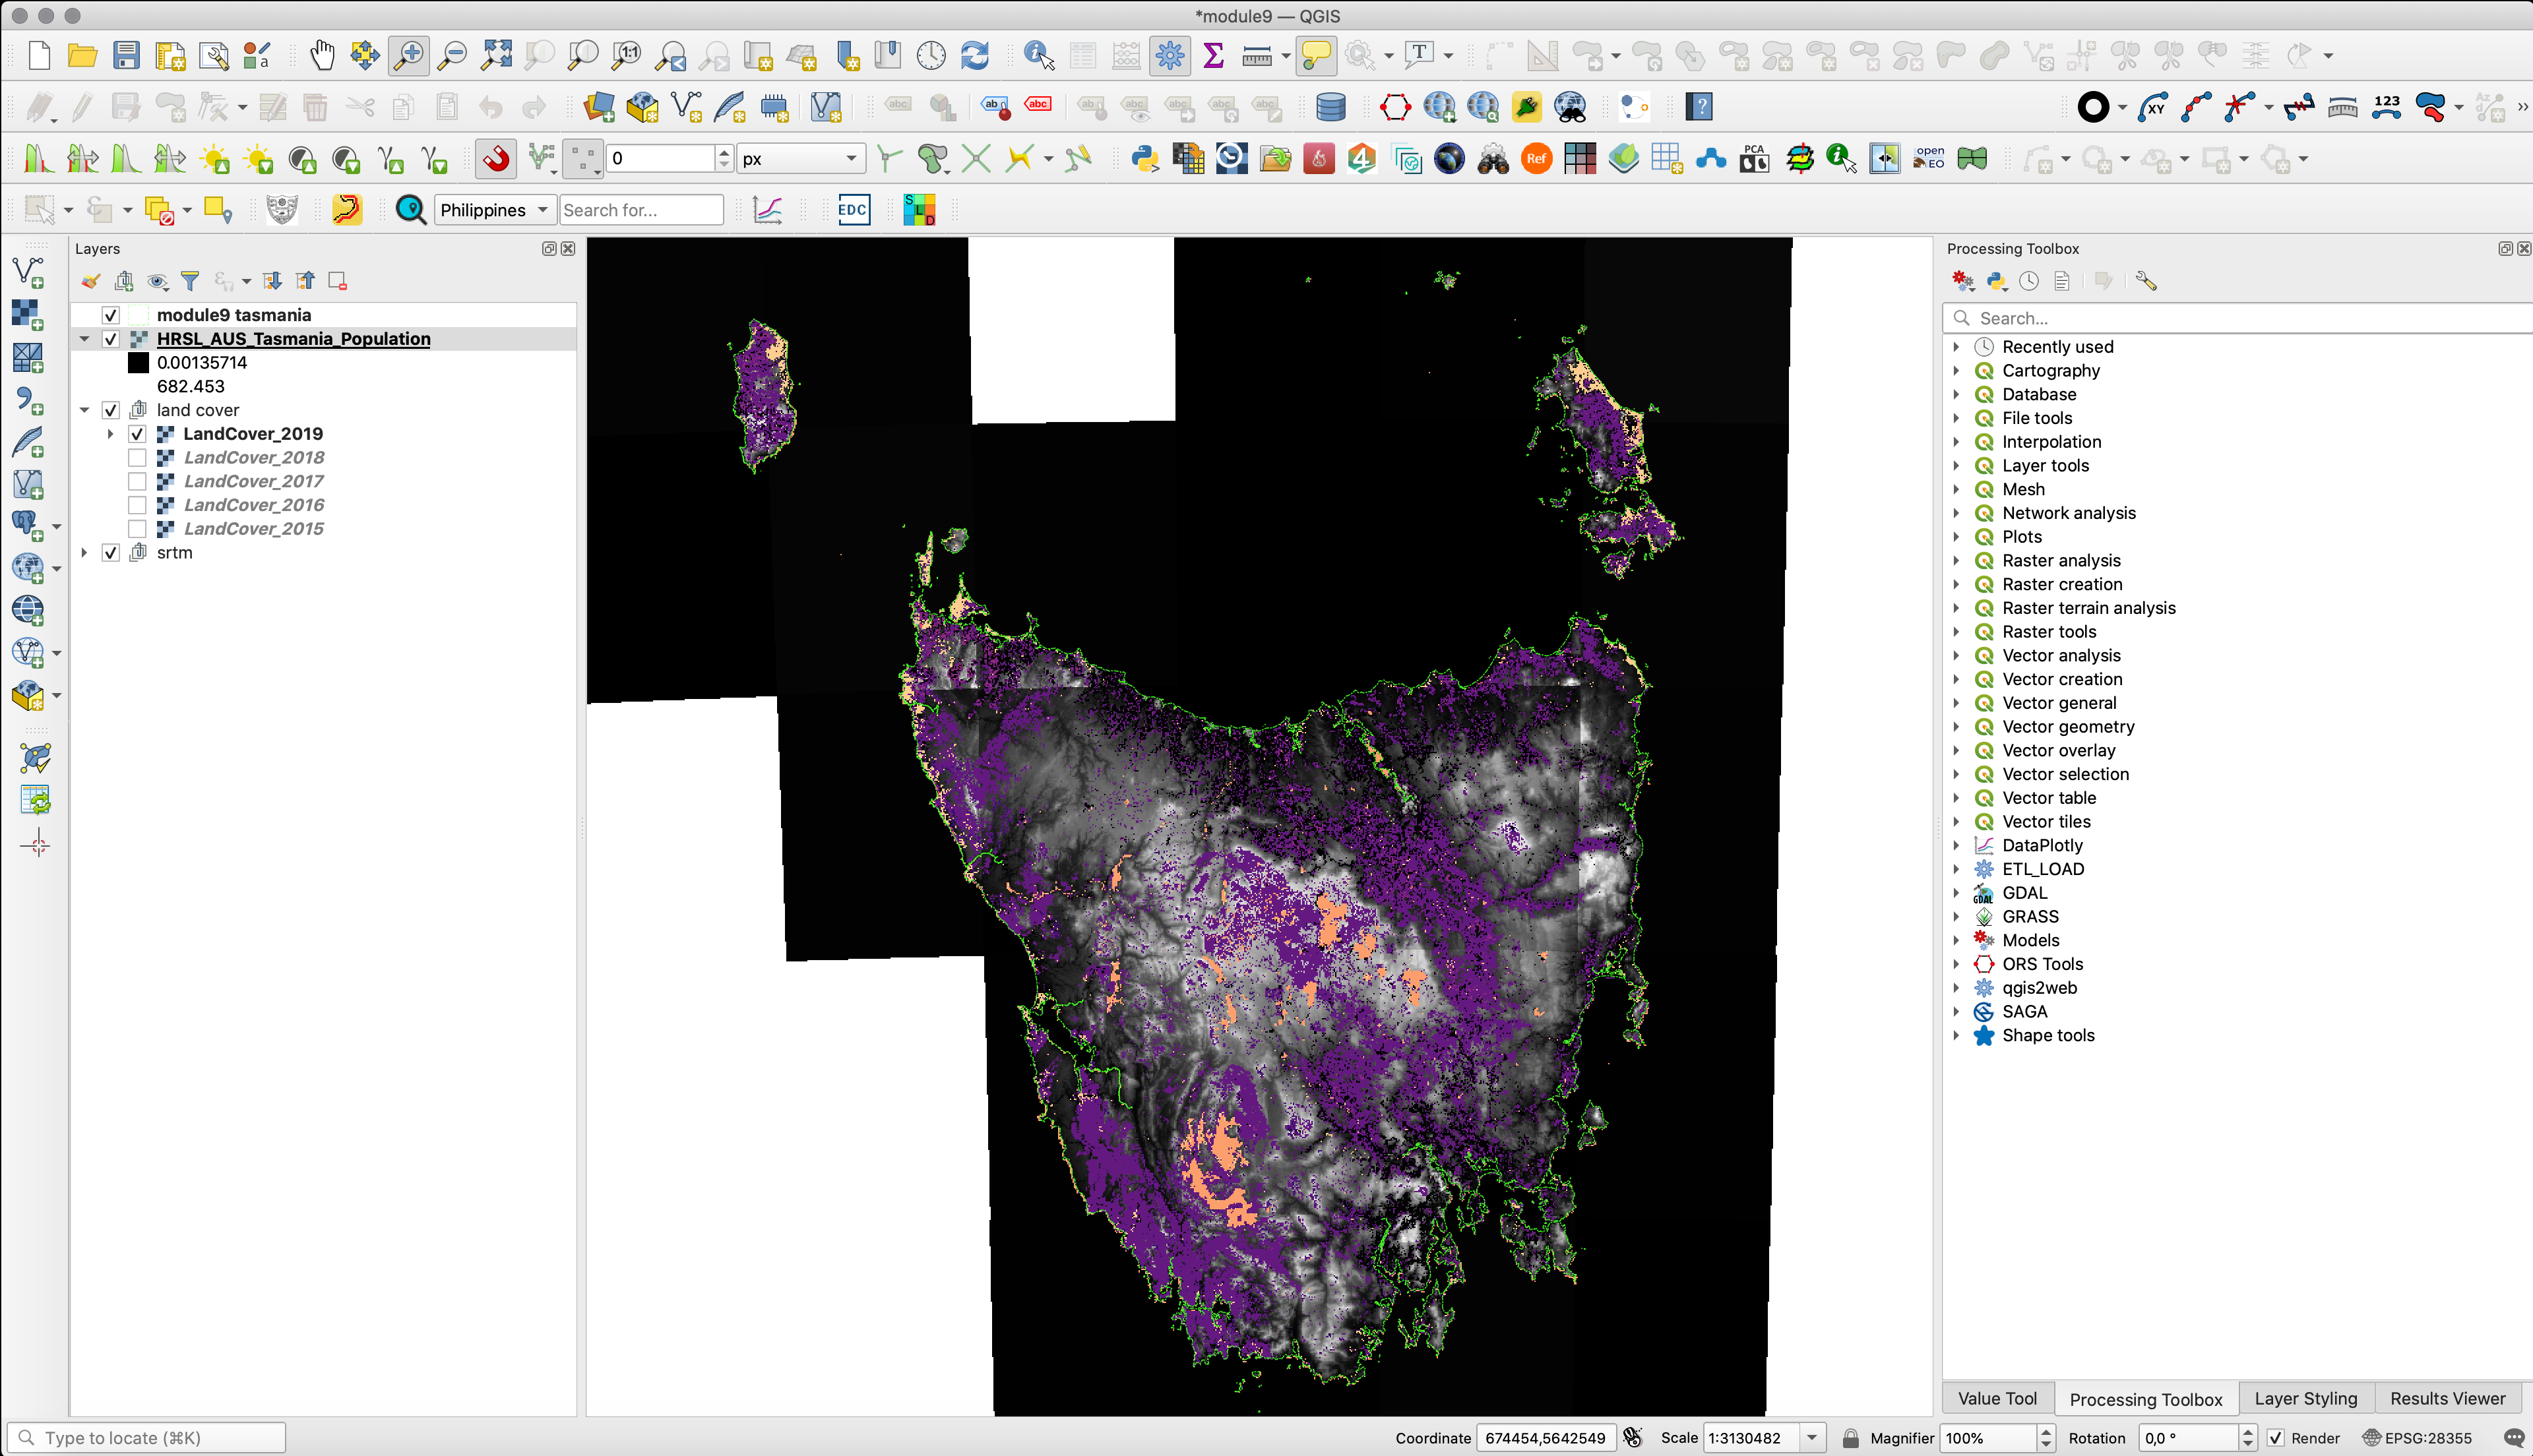Select the Zoom In magnifier tool
2533x1456 pixels.
tap(409, 55)
